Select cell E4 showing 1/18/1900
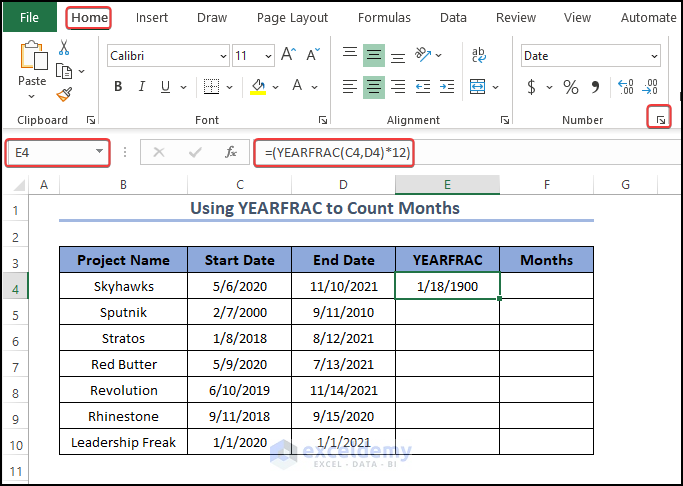683x486 pixels. point(447,286)
